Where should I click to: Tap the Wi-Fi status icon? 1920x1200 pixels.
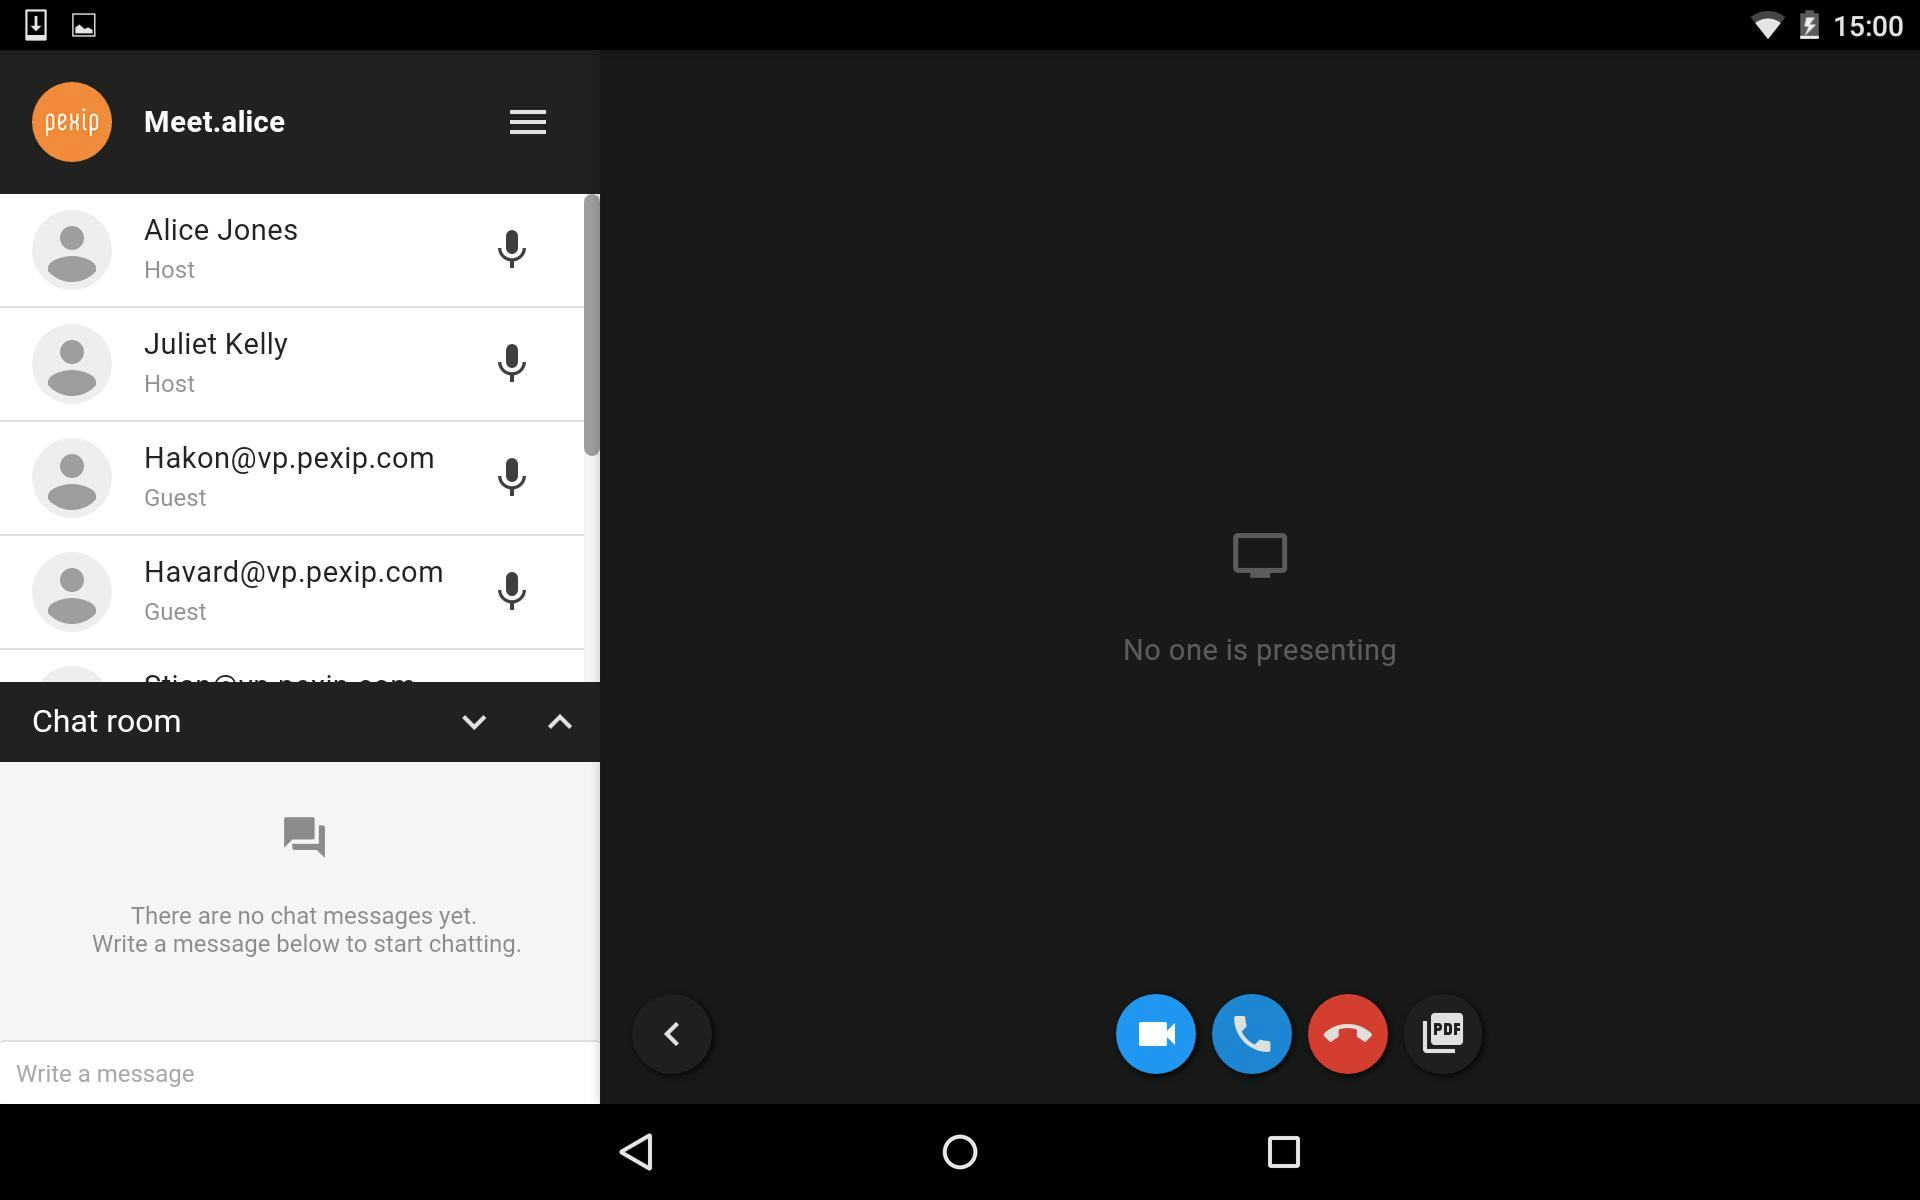tap(1767, 26)
